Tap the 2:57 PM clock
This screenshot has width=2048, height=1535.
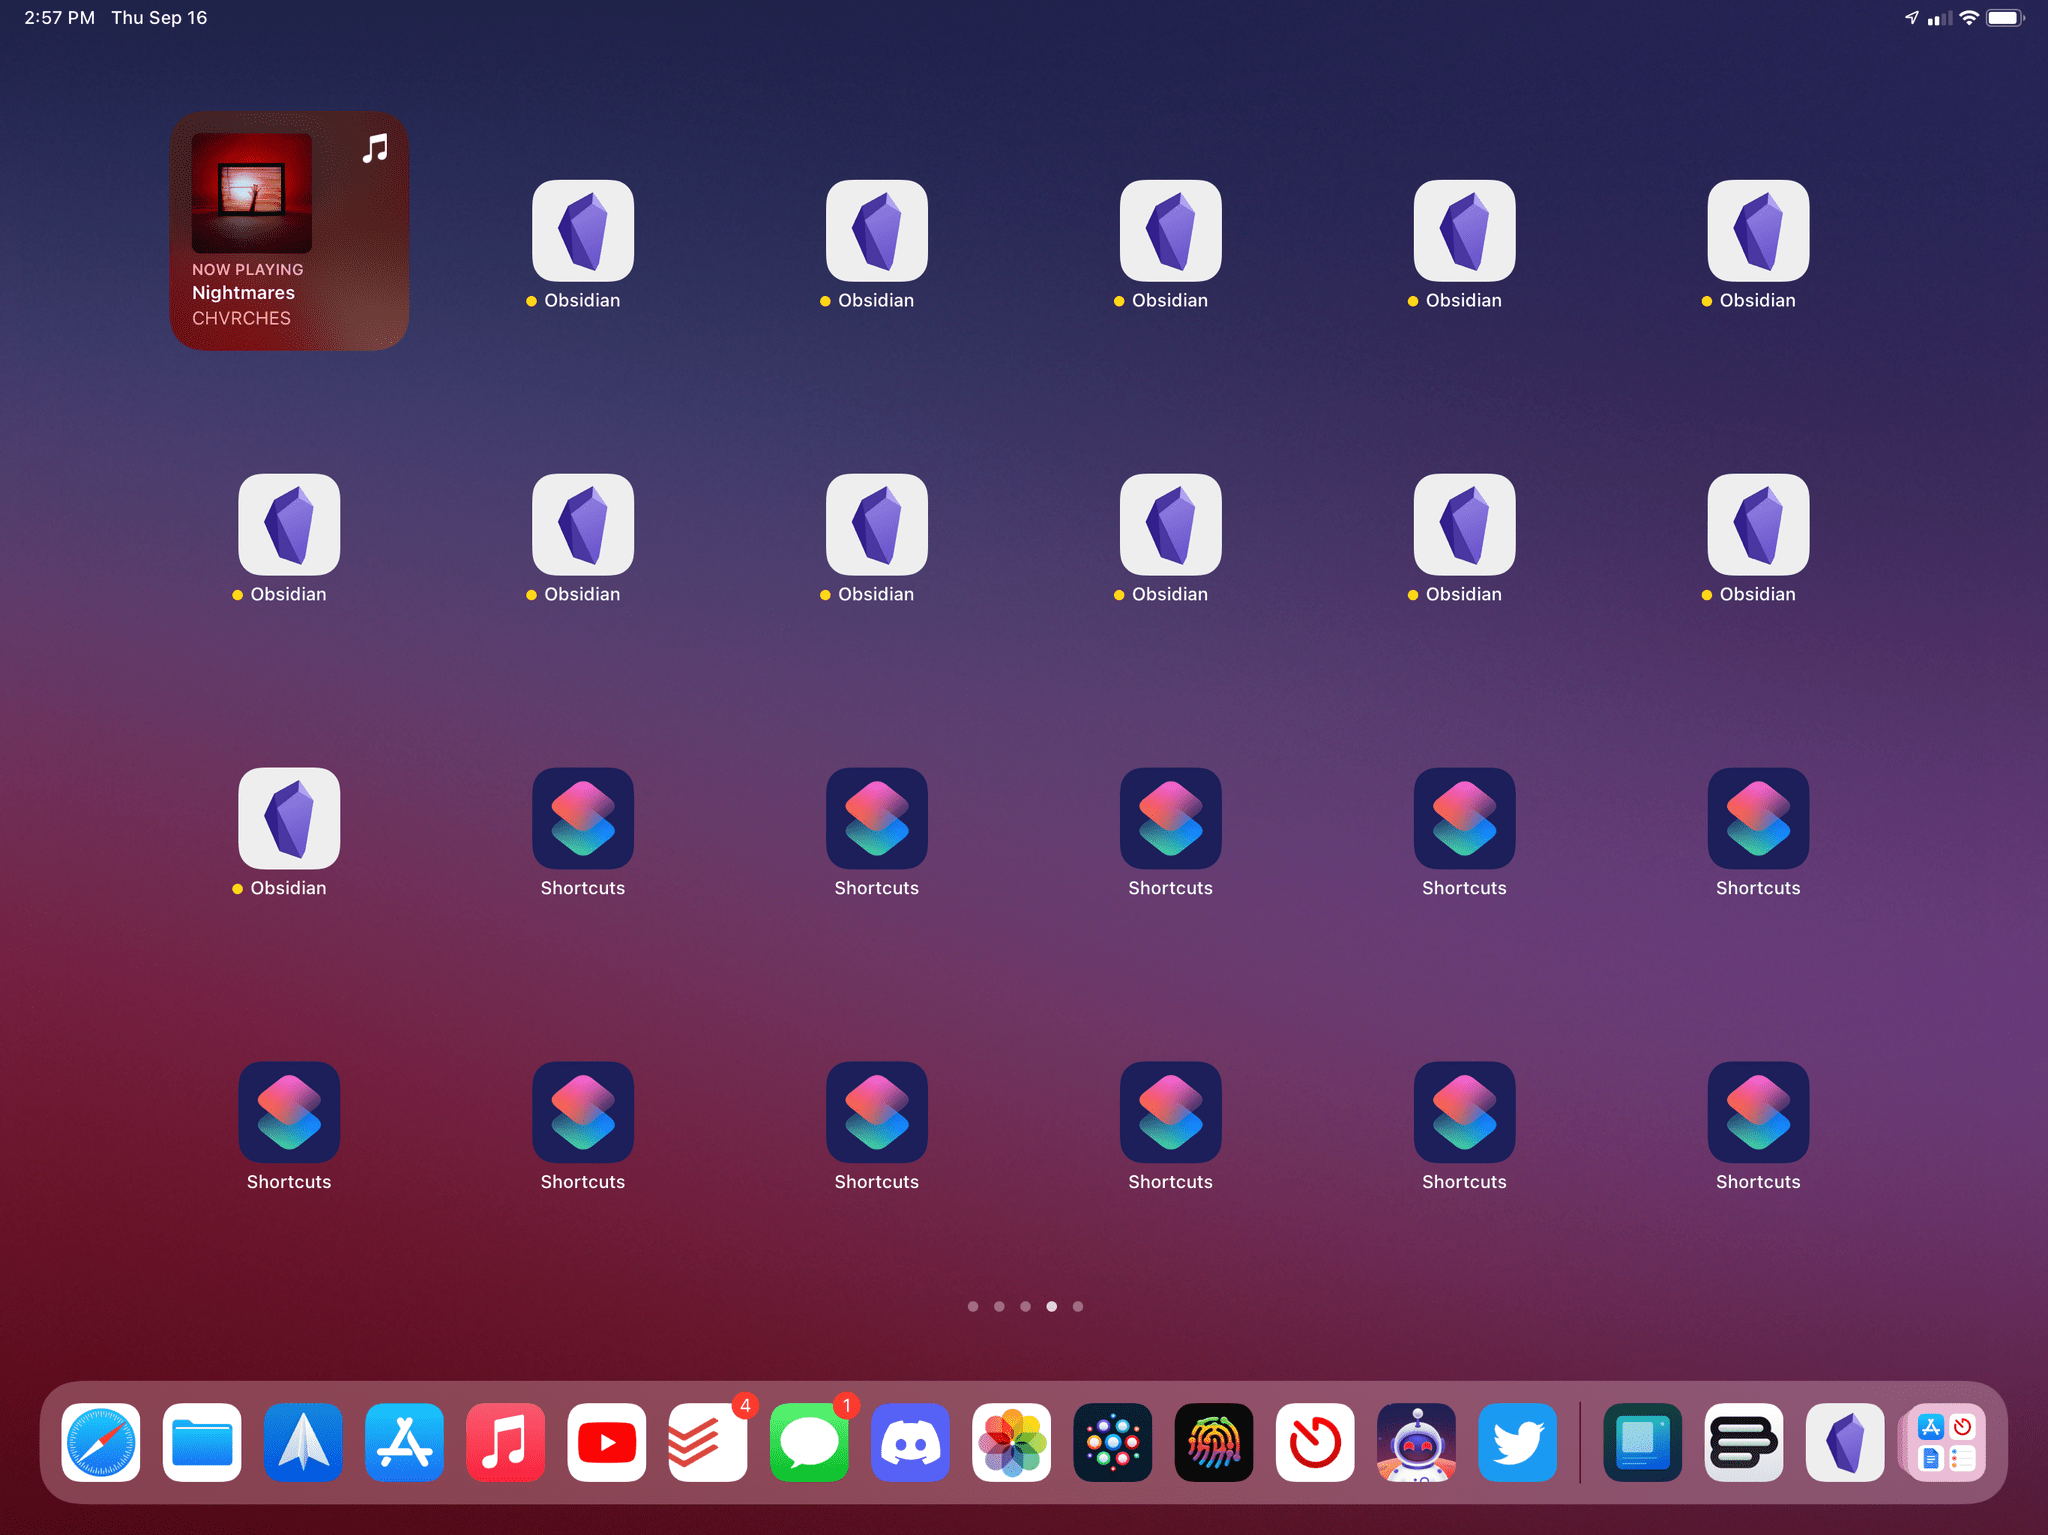(x=59, y=18)
